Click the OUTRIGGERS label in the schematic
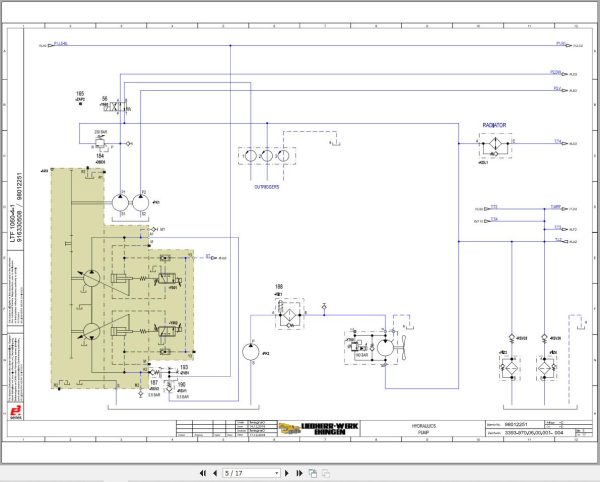The image size is (600, 482). (267, 187)
